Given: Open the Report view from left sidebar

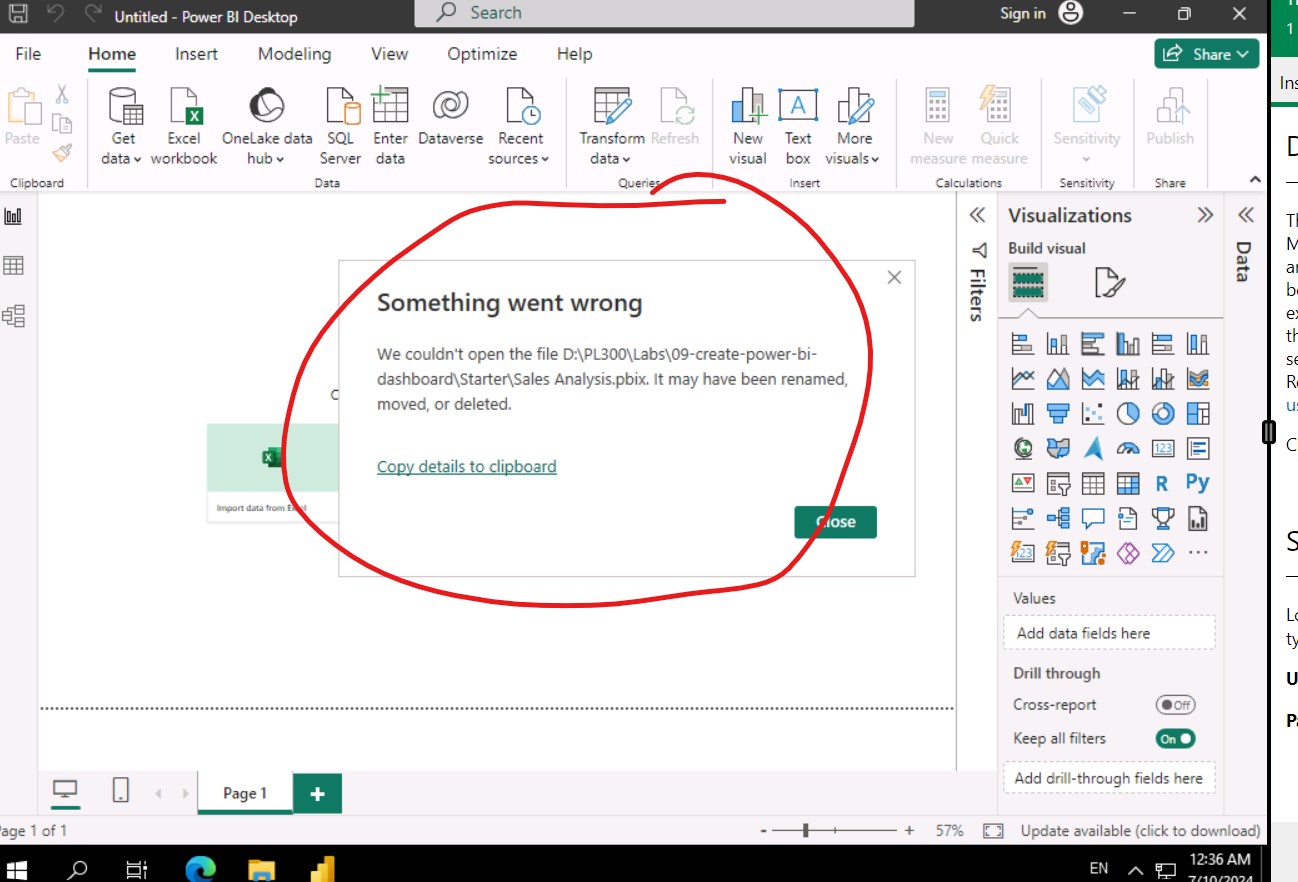Looking at the screenshot, I should point(14,216).
